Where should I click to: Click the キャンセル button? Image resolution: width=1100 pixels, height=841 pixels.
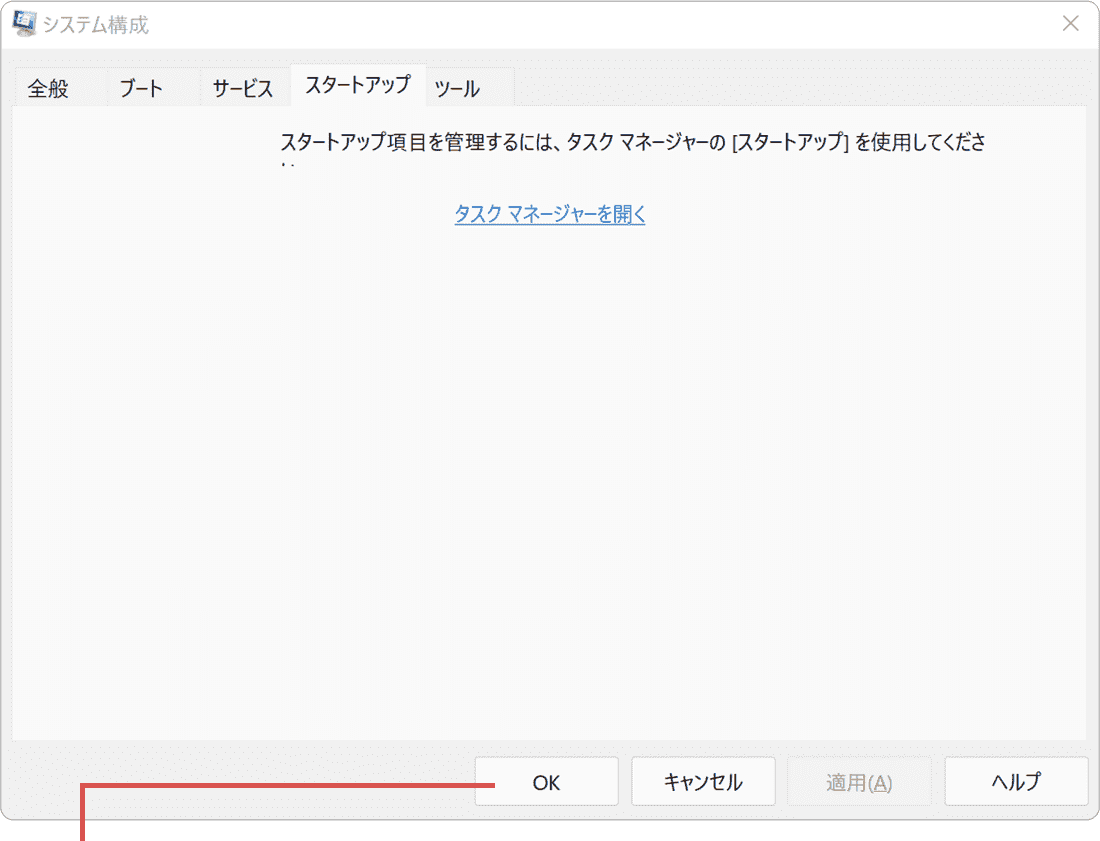point(703,781)
